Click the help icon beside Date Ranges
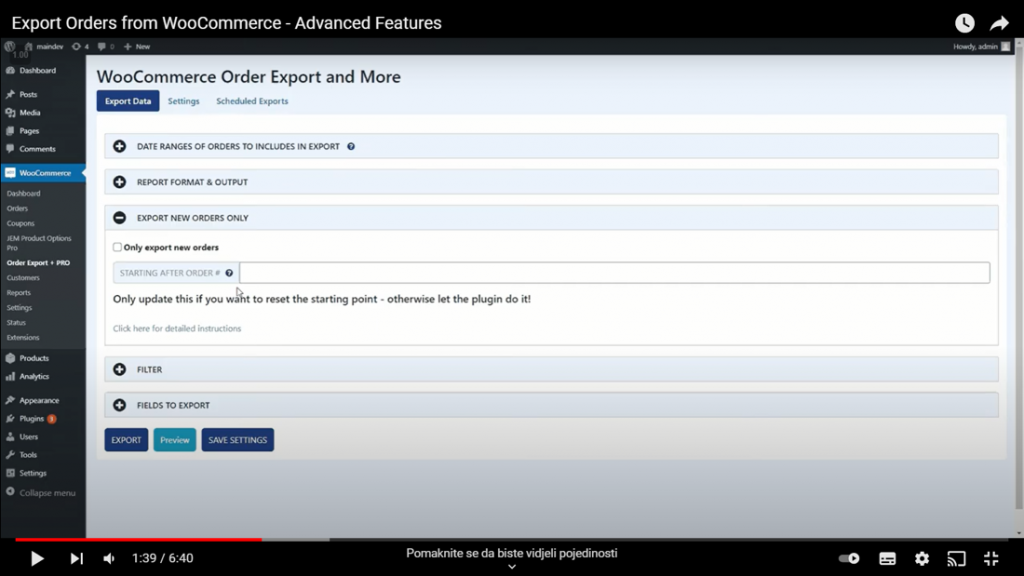The image size is (1024, 576). pos(351,146)
